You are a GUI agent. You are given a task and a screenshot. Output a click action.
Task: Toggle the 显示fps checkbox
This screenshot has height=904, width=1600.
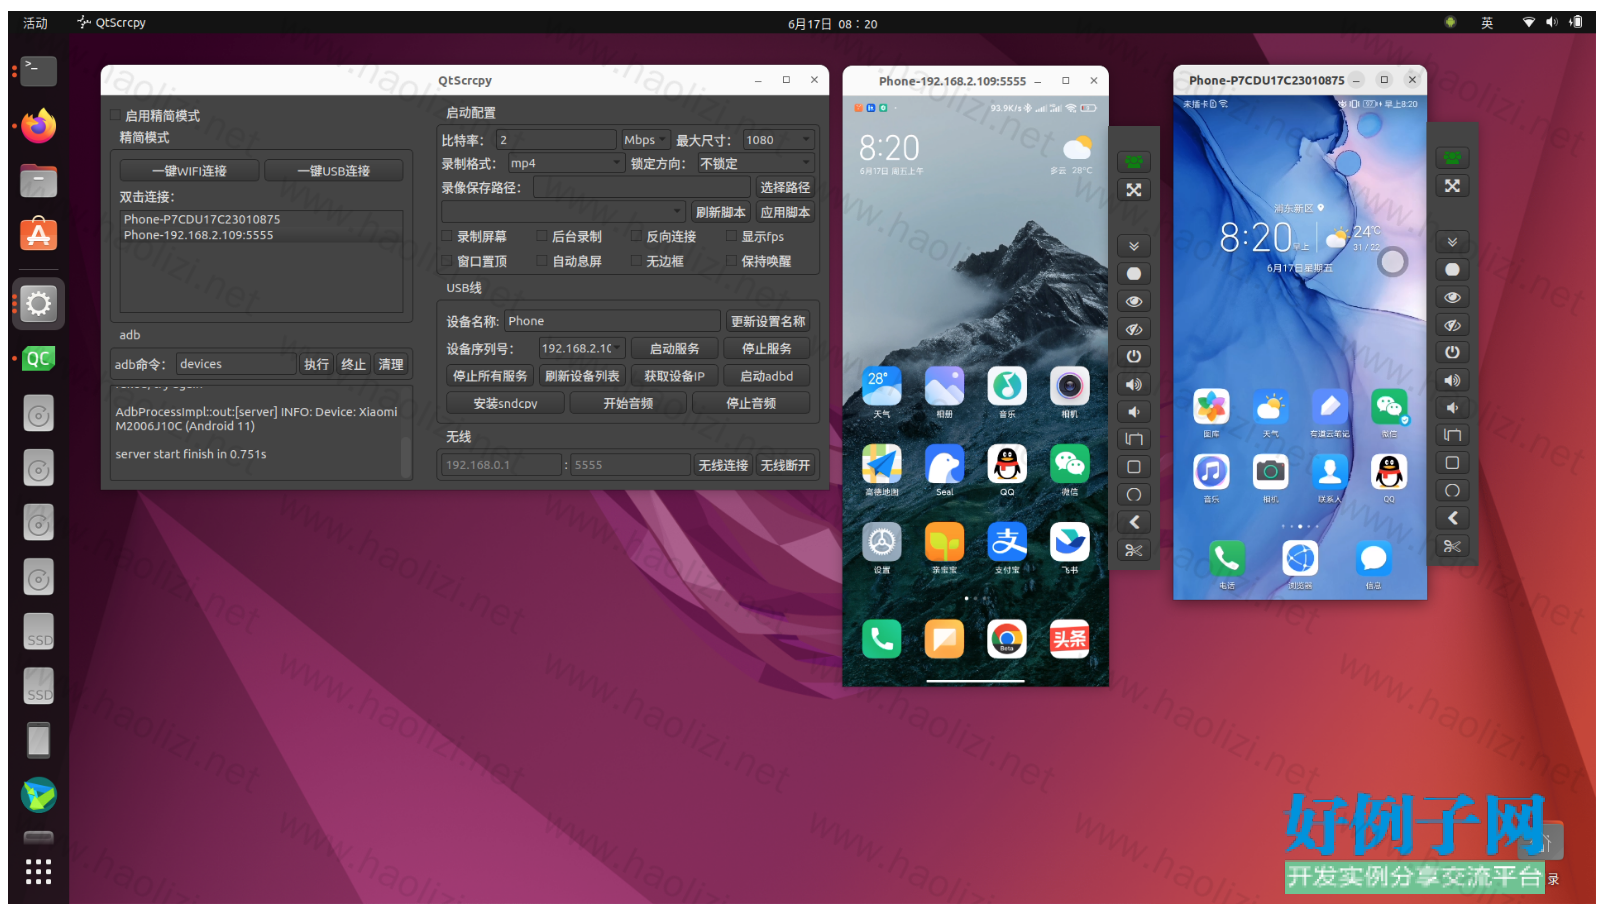tap(731, 237)
